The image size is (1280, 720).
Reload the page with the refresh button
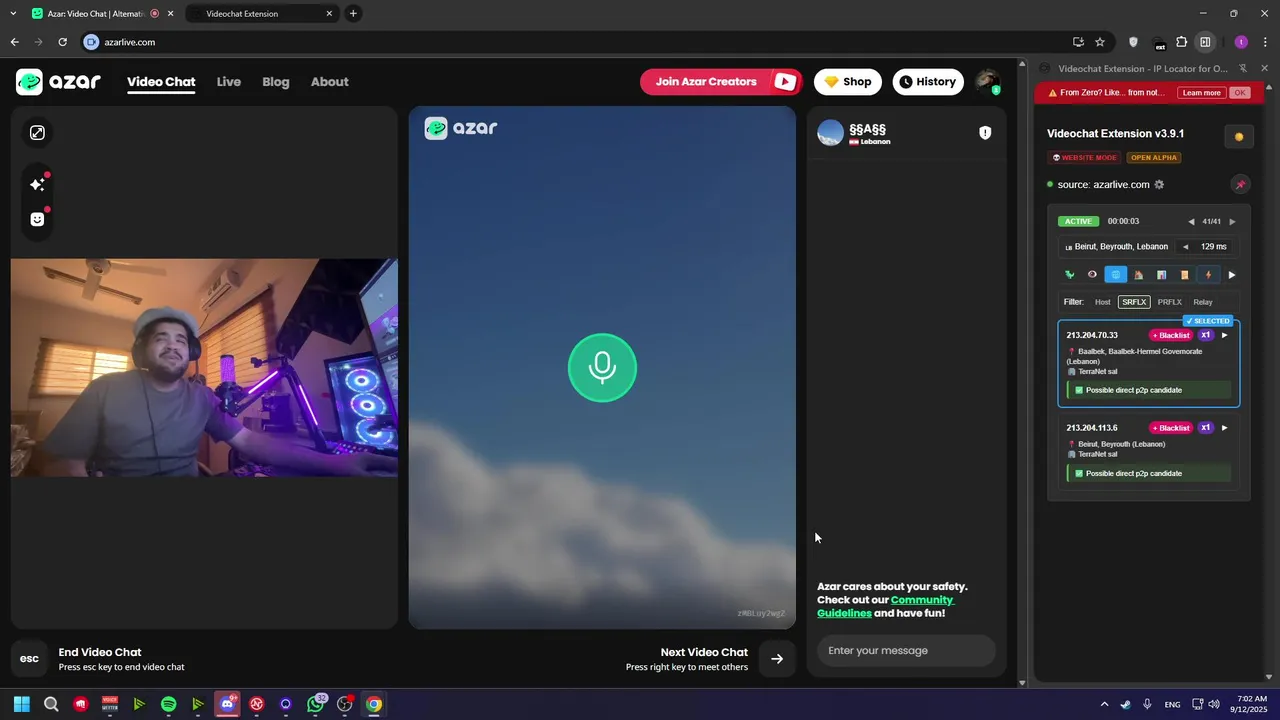62,42
